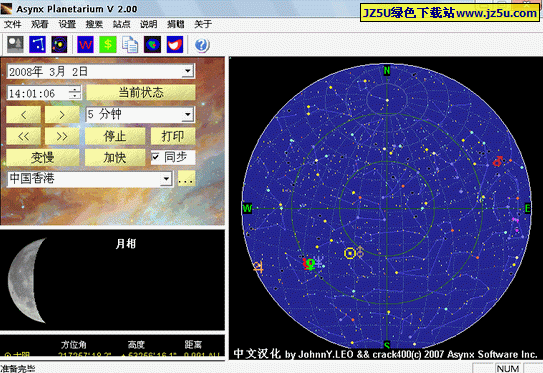
Task: Step back with the single < button
Action: 24,114
